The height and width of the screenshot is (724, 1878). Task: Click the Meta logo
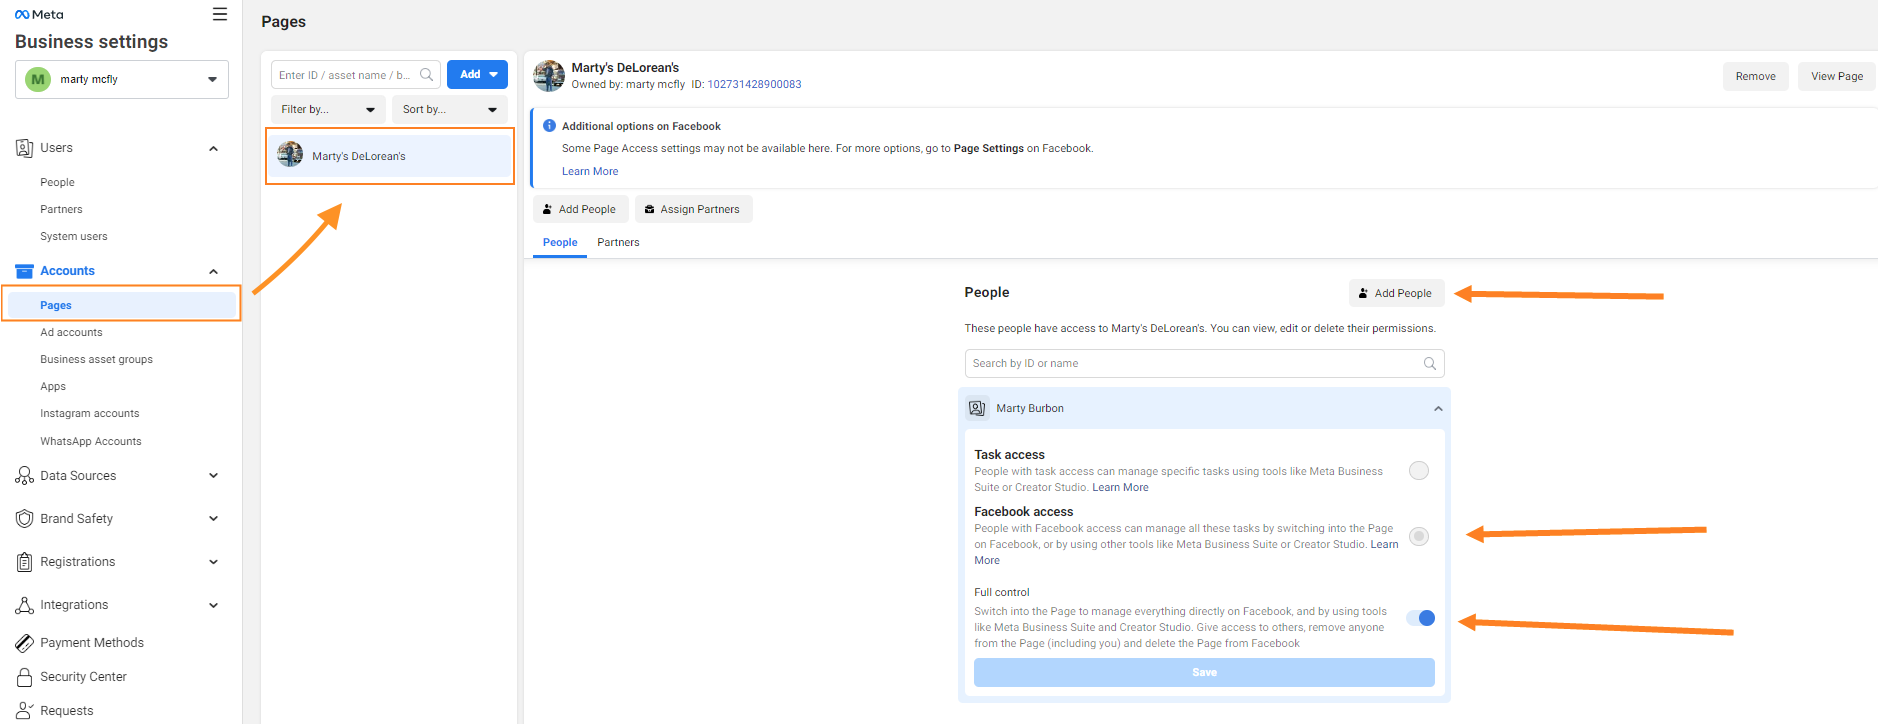(39, 14)
